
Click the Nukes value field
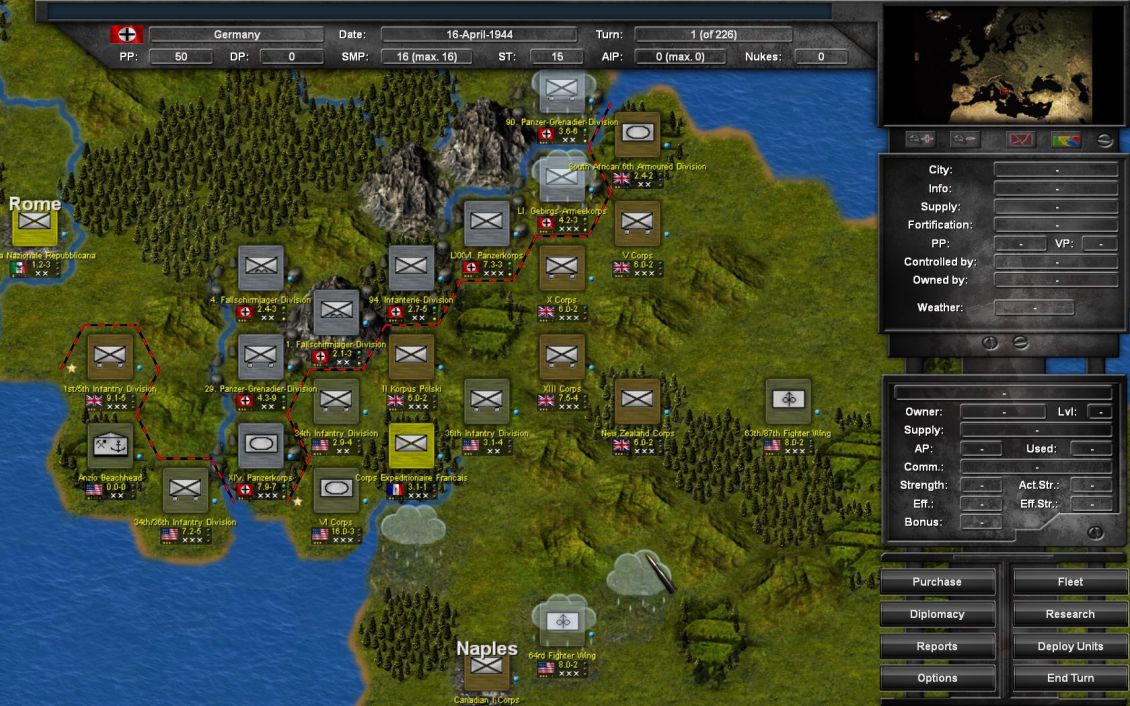coord(821,56)
